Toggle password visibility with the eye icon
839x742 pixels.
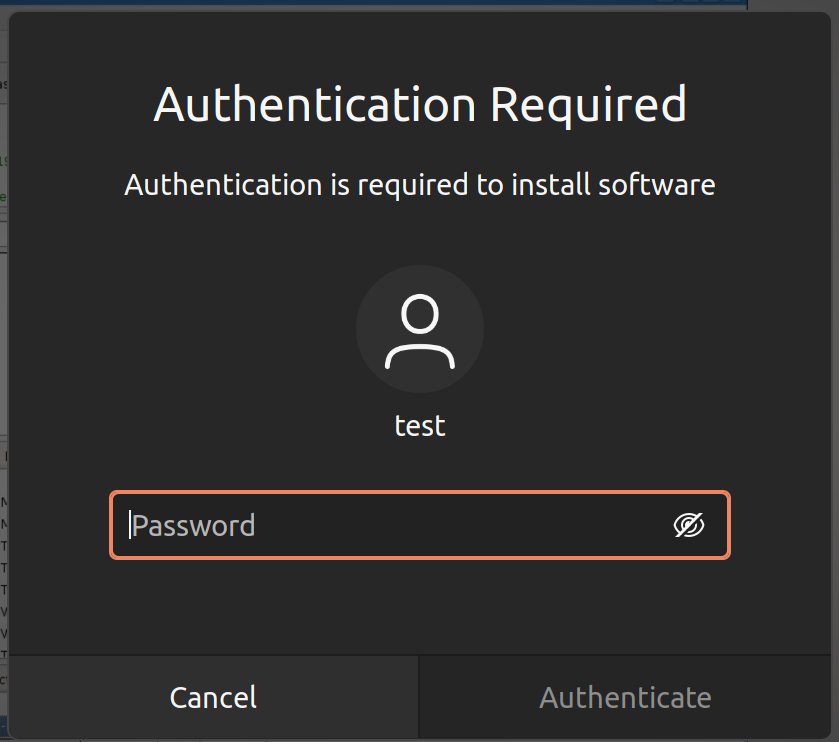coord(689,525)
